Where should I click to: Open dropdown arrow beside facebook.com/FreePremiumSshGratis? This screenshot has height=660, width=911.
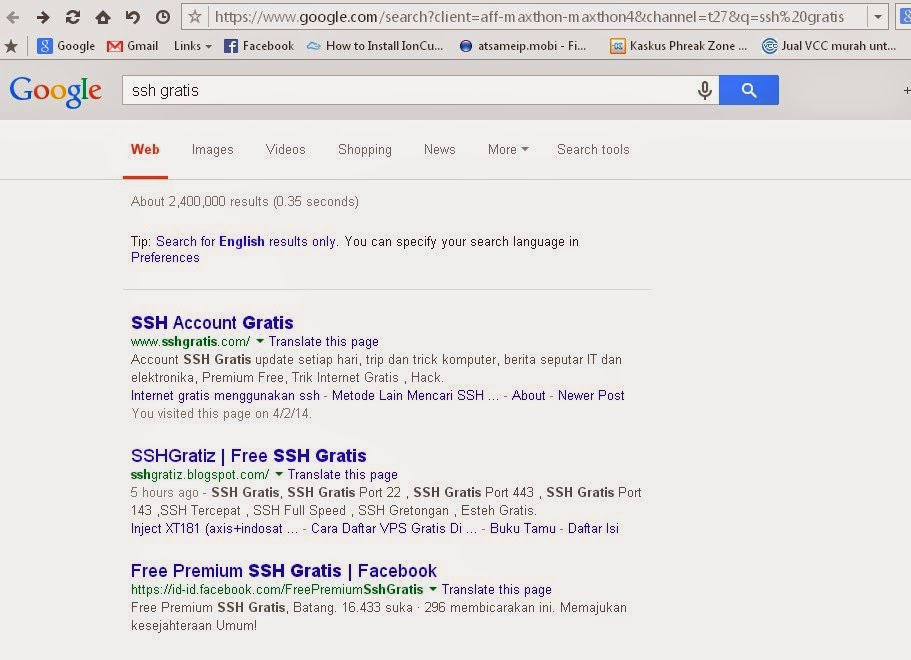(x=433, y=589)
